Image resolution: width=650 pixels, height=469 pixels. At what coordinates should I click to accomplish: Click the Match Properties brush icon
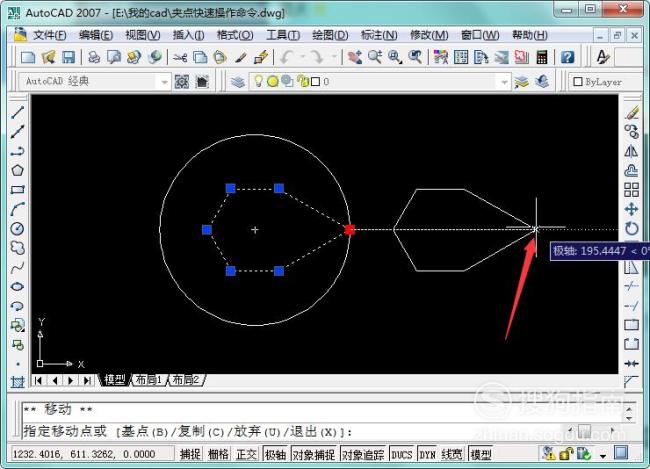point(241,57)
